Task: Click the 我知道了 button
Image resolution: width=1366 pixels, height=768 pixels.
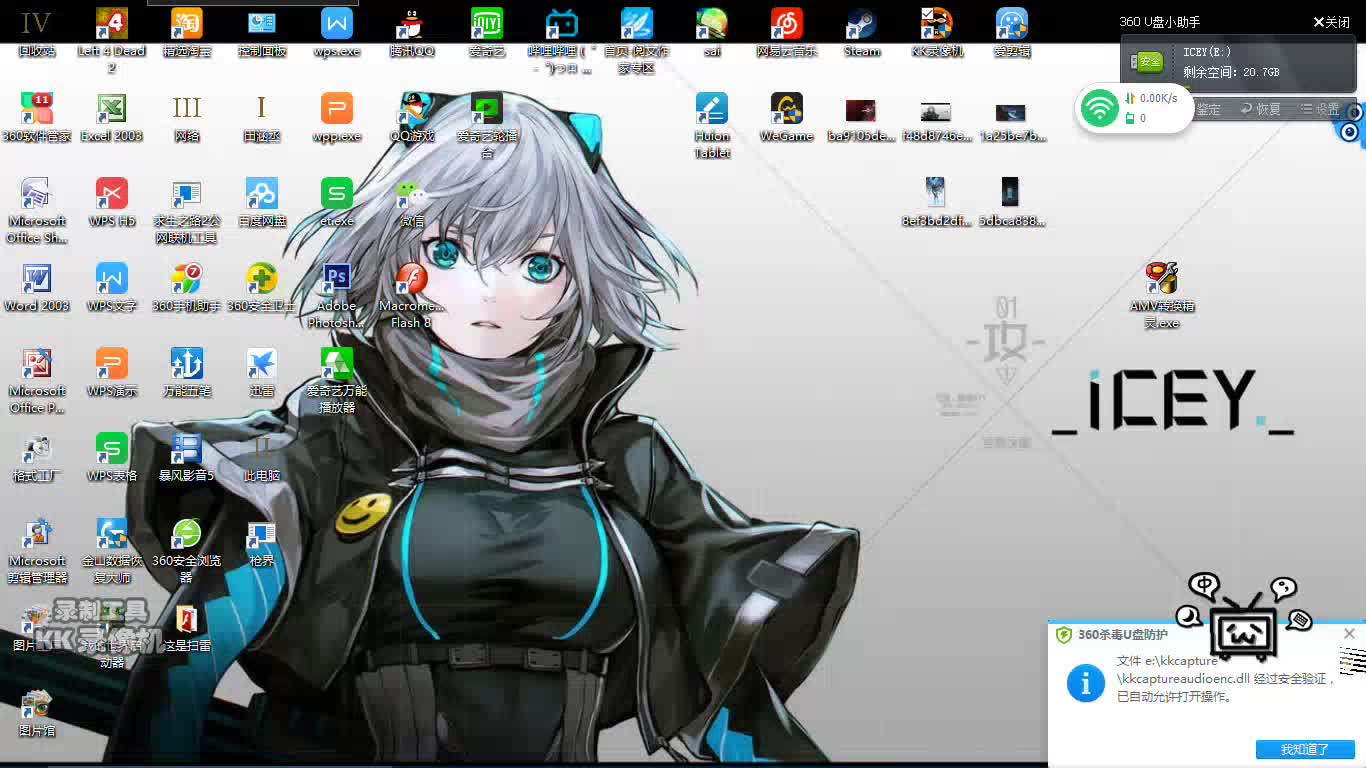Action: click(1305, 749)
